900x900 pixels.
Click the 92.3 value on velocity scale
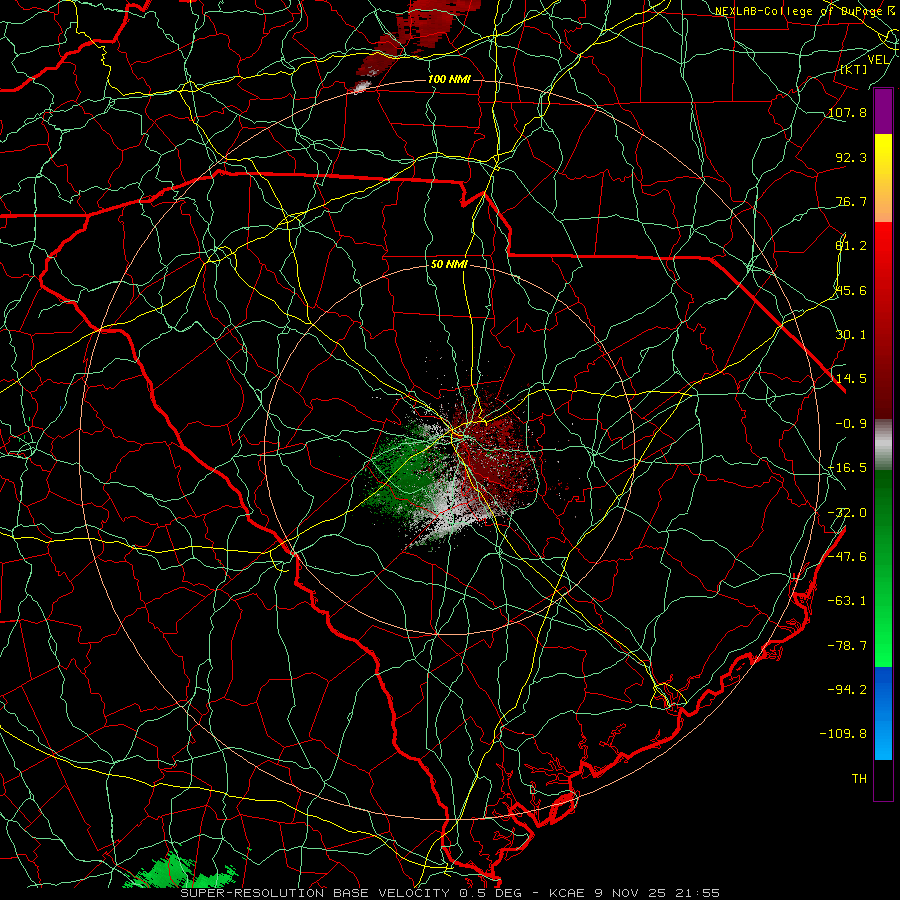[x=851, y=157]
